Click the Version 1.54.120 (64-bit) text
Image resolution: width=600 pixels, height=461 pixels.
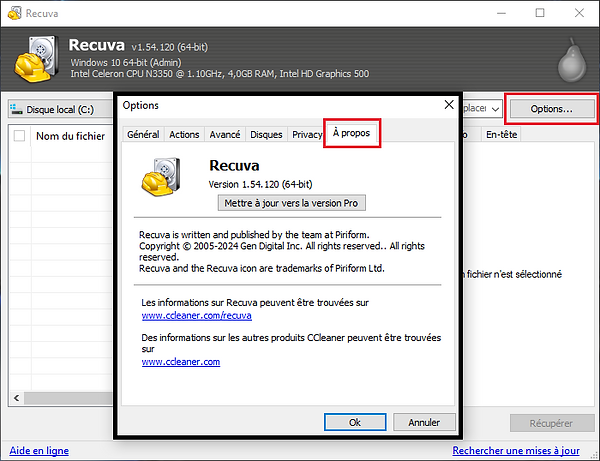(x=260, y=184)
